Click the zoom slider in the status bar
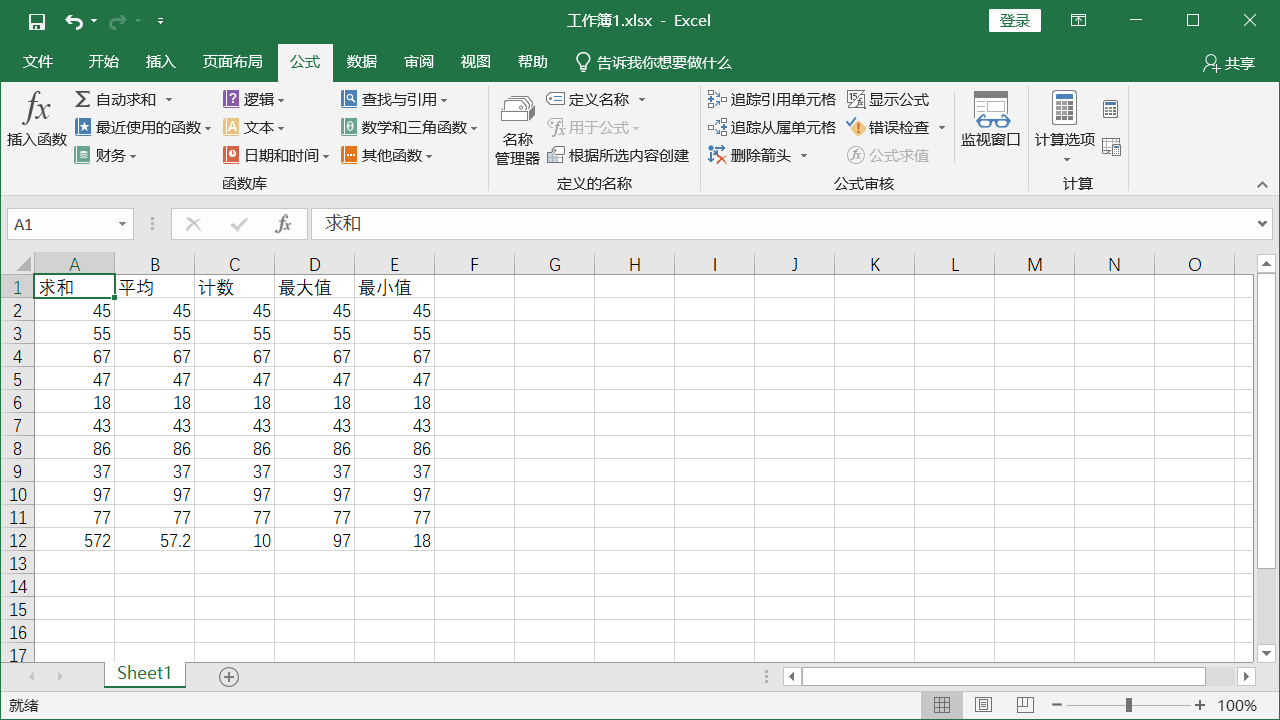 coord(1129,705)
